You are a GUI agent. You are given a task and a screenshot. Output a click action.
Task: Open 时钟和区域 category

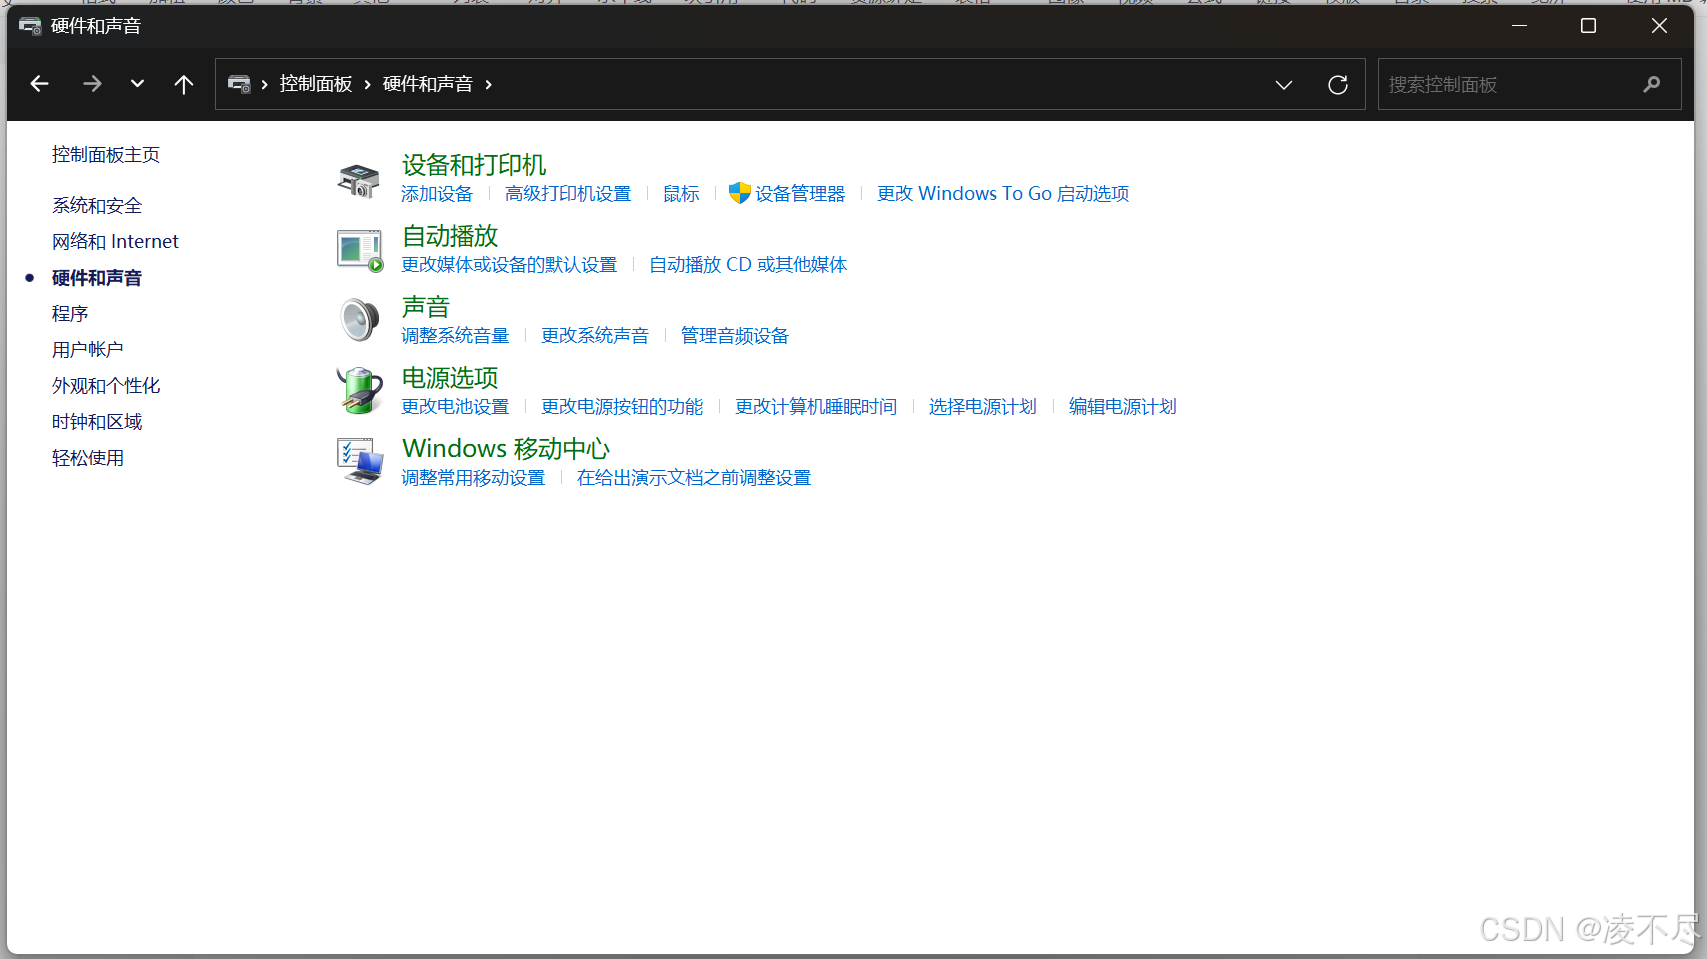[x=97, y=422]
